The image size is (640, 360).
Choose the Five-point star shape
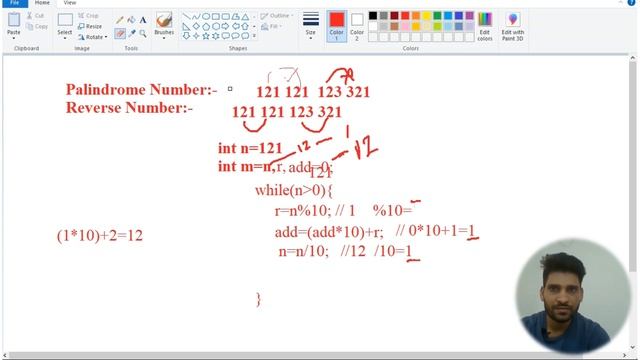[206, 36]
